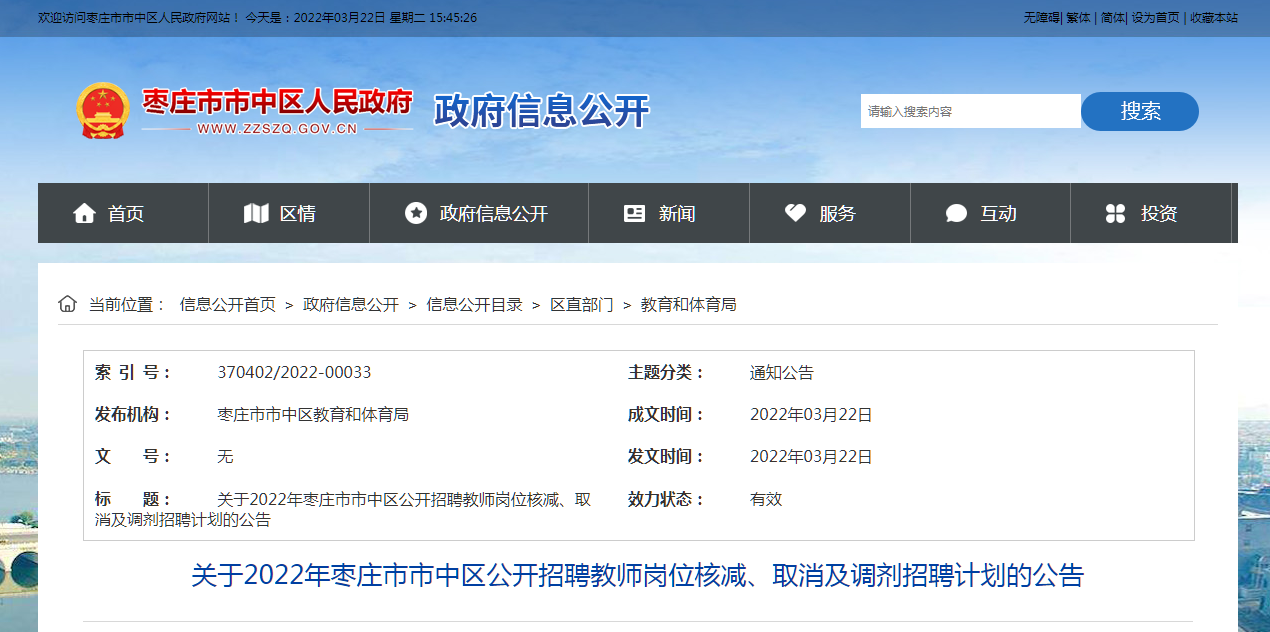Click the star badge icon beside 政府信息公开
The image size is (1270, 632).
[x=416, y=213]
